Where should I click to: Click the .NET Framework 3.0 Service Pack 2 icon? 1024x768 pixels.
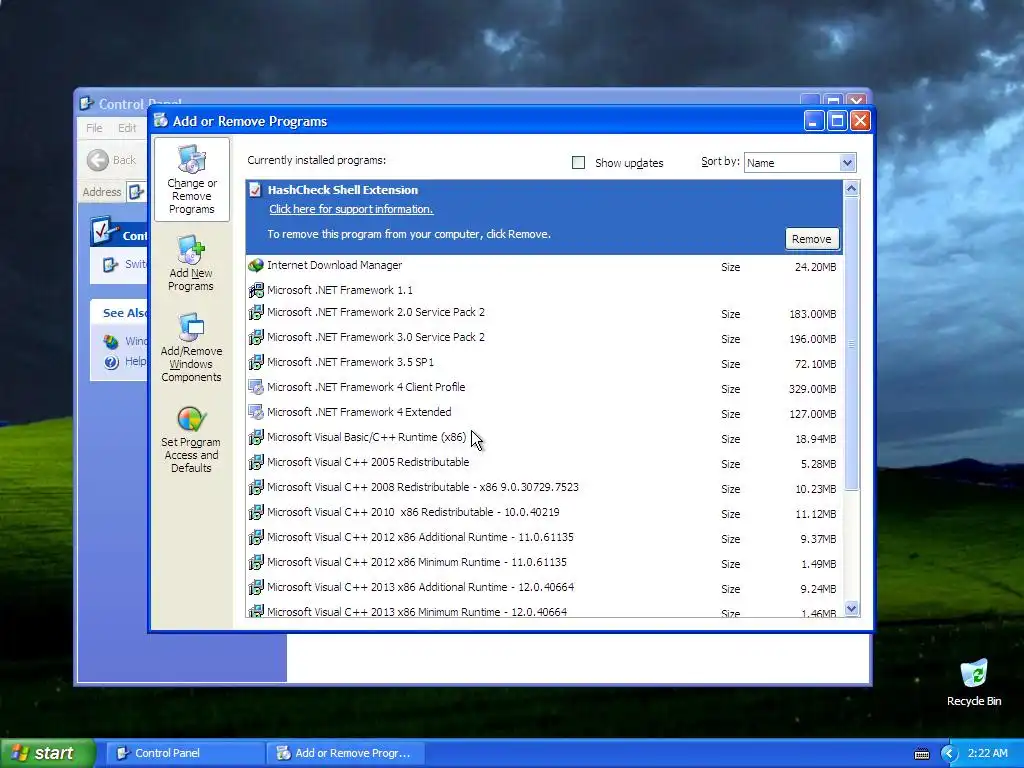(x=255, y=338)
